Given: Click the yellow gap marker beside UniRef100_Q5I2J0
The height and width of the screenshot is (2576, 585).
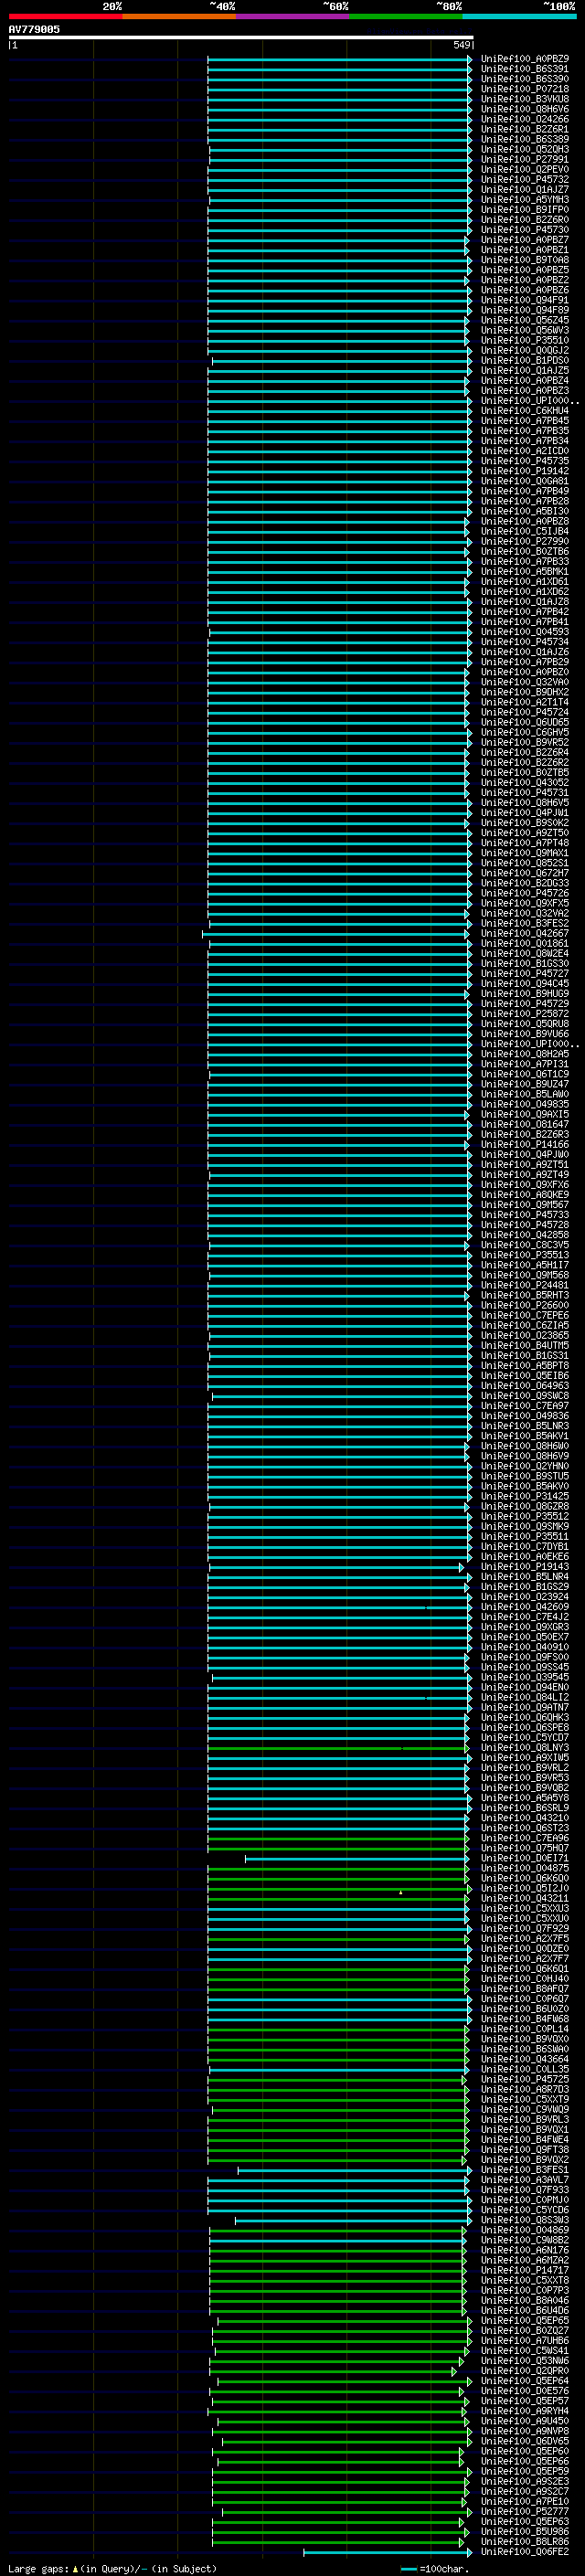Looking at the screenshot, I should [x=401, y=1892].
